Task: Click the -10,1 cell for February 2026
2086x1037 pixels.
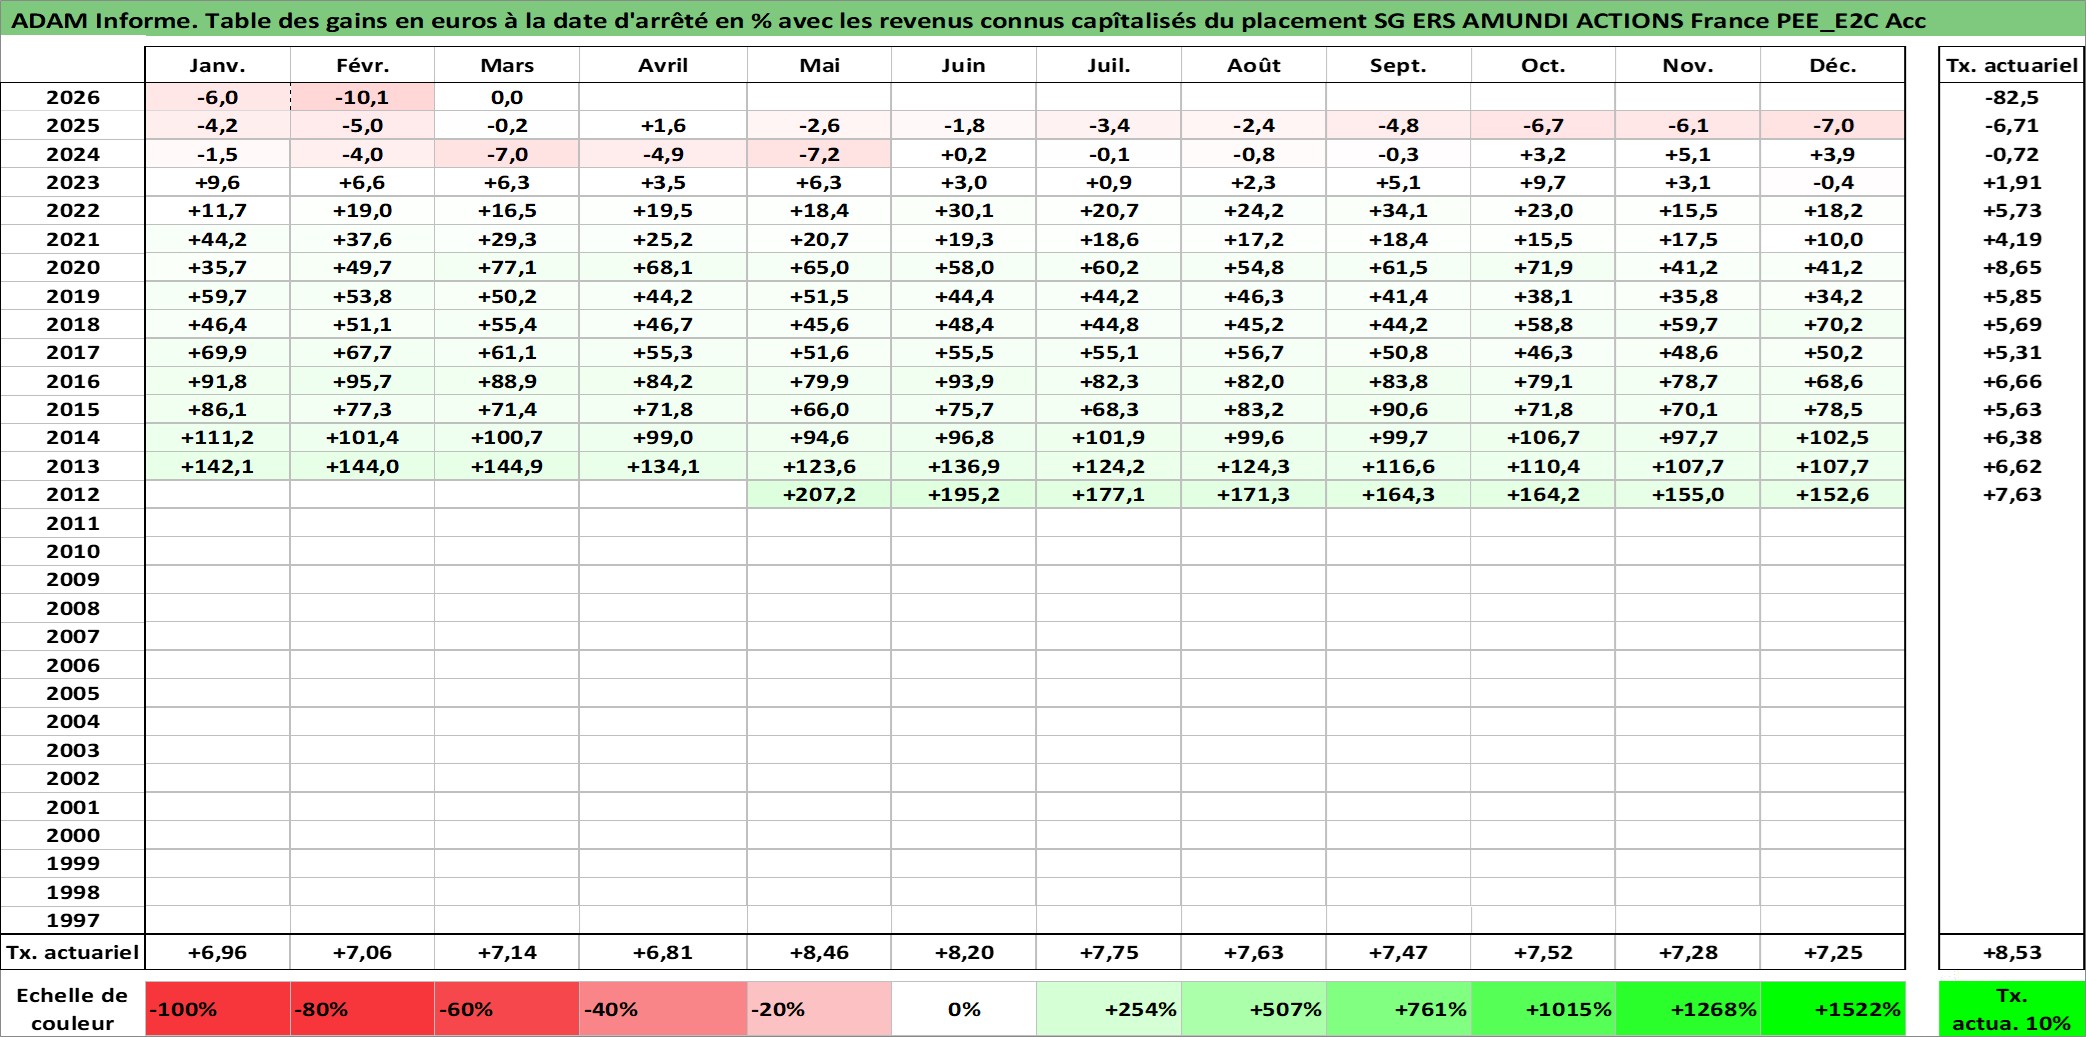Action: [x=362, y=97]
